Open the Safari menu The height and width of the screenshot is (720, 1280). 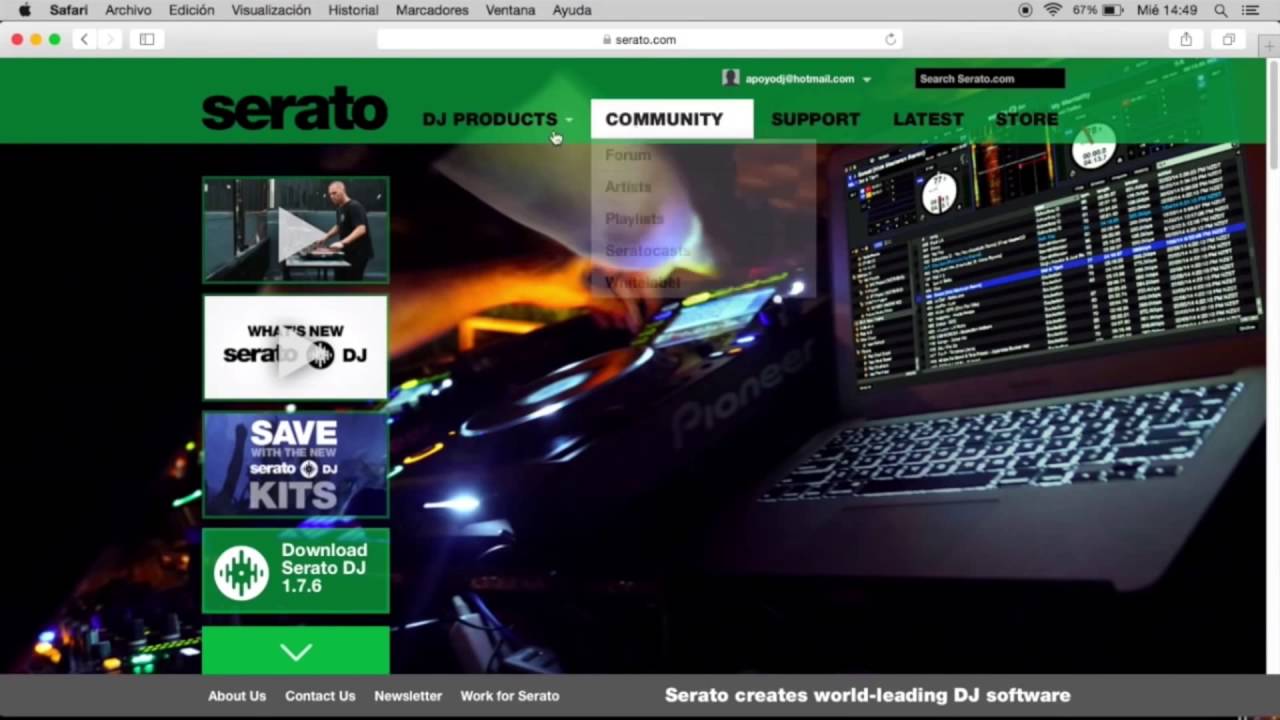coord(69,10)
